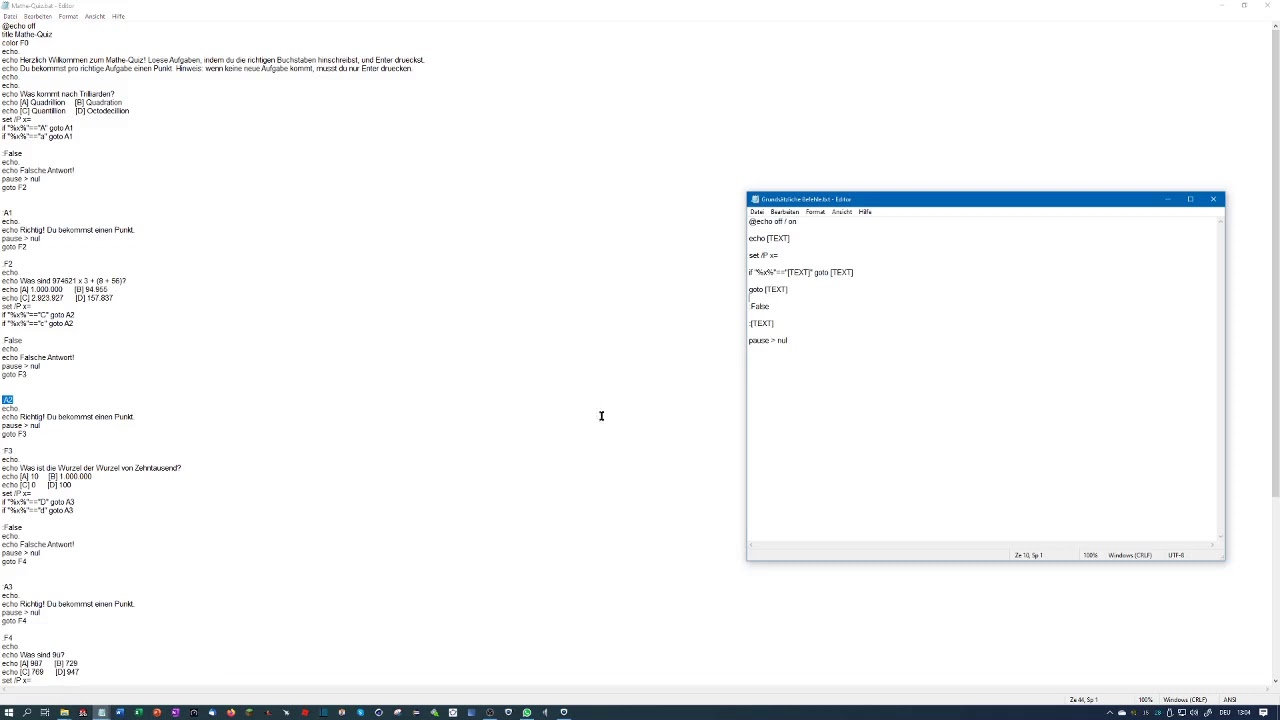Click the line containing 974621 x 3
Image resolution: width=1280 pixels, height=720 pixels.
[64, 281]
